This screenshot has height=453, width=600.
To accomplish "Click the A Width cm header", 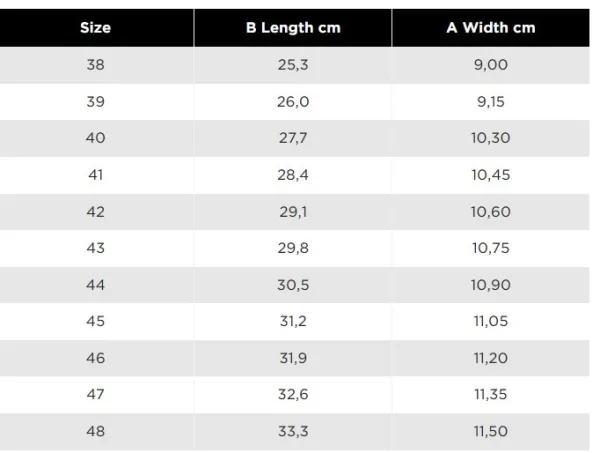I will [x=490, y=27].
